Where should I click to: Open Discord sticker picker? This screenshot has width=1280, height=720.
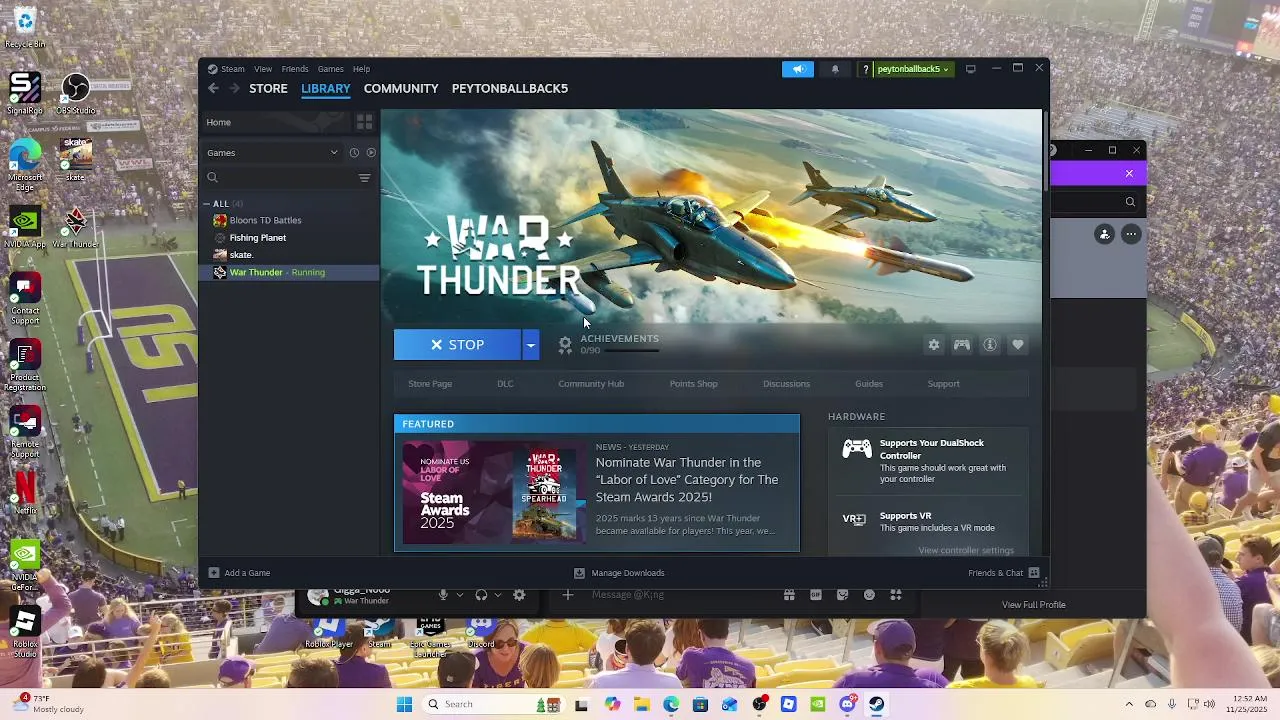coord(842,595)
